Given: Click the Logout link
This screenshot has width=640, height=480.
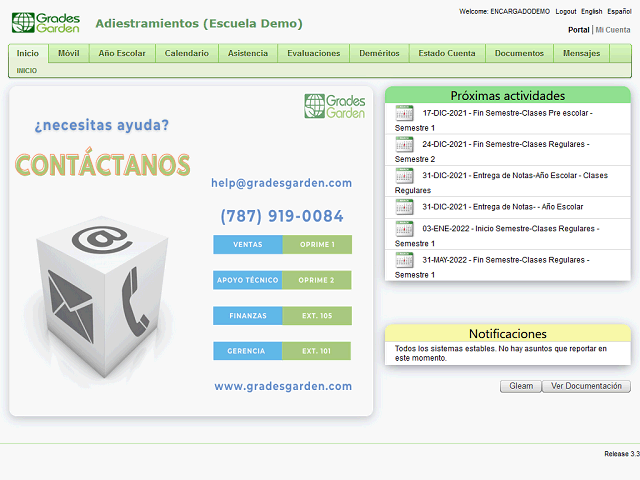Looking at the screenshot, I should coord(566,11).
